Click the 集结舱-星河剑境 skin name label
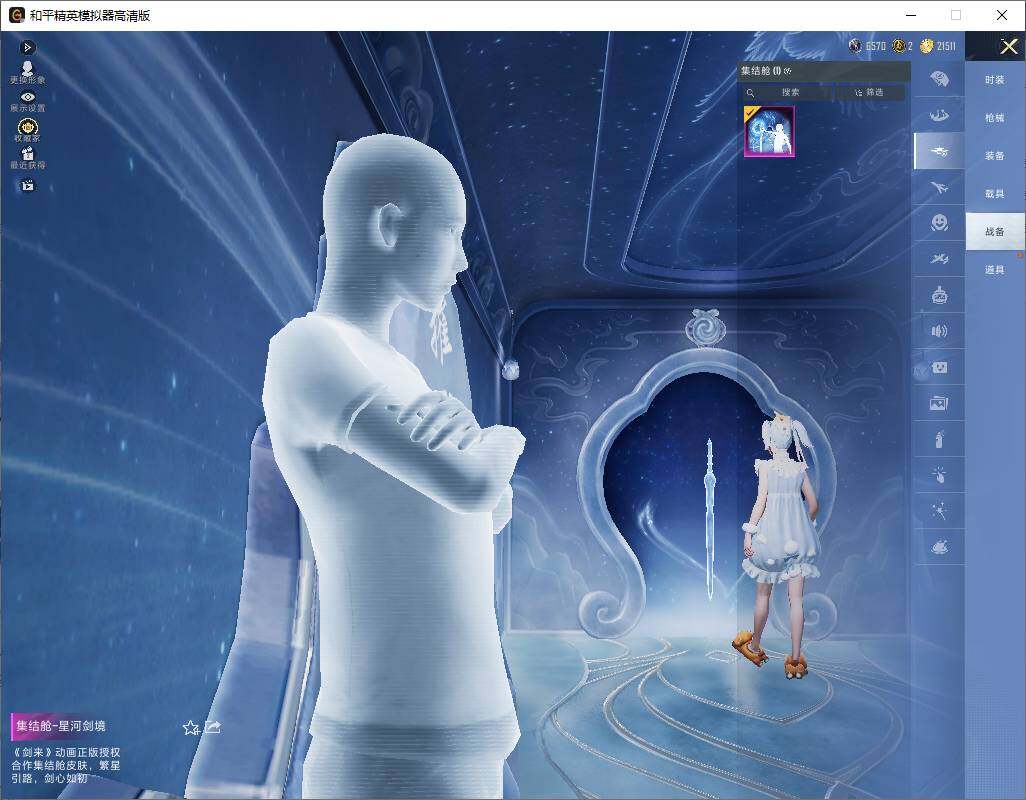 click(x=60, y=726)
